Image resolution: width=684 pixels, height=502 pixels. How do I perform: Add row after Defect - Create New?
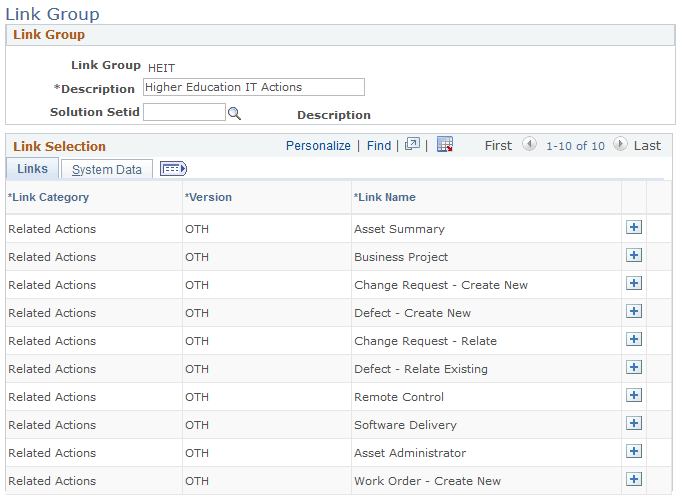click(634, 311)
